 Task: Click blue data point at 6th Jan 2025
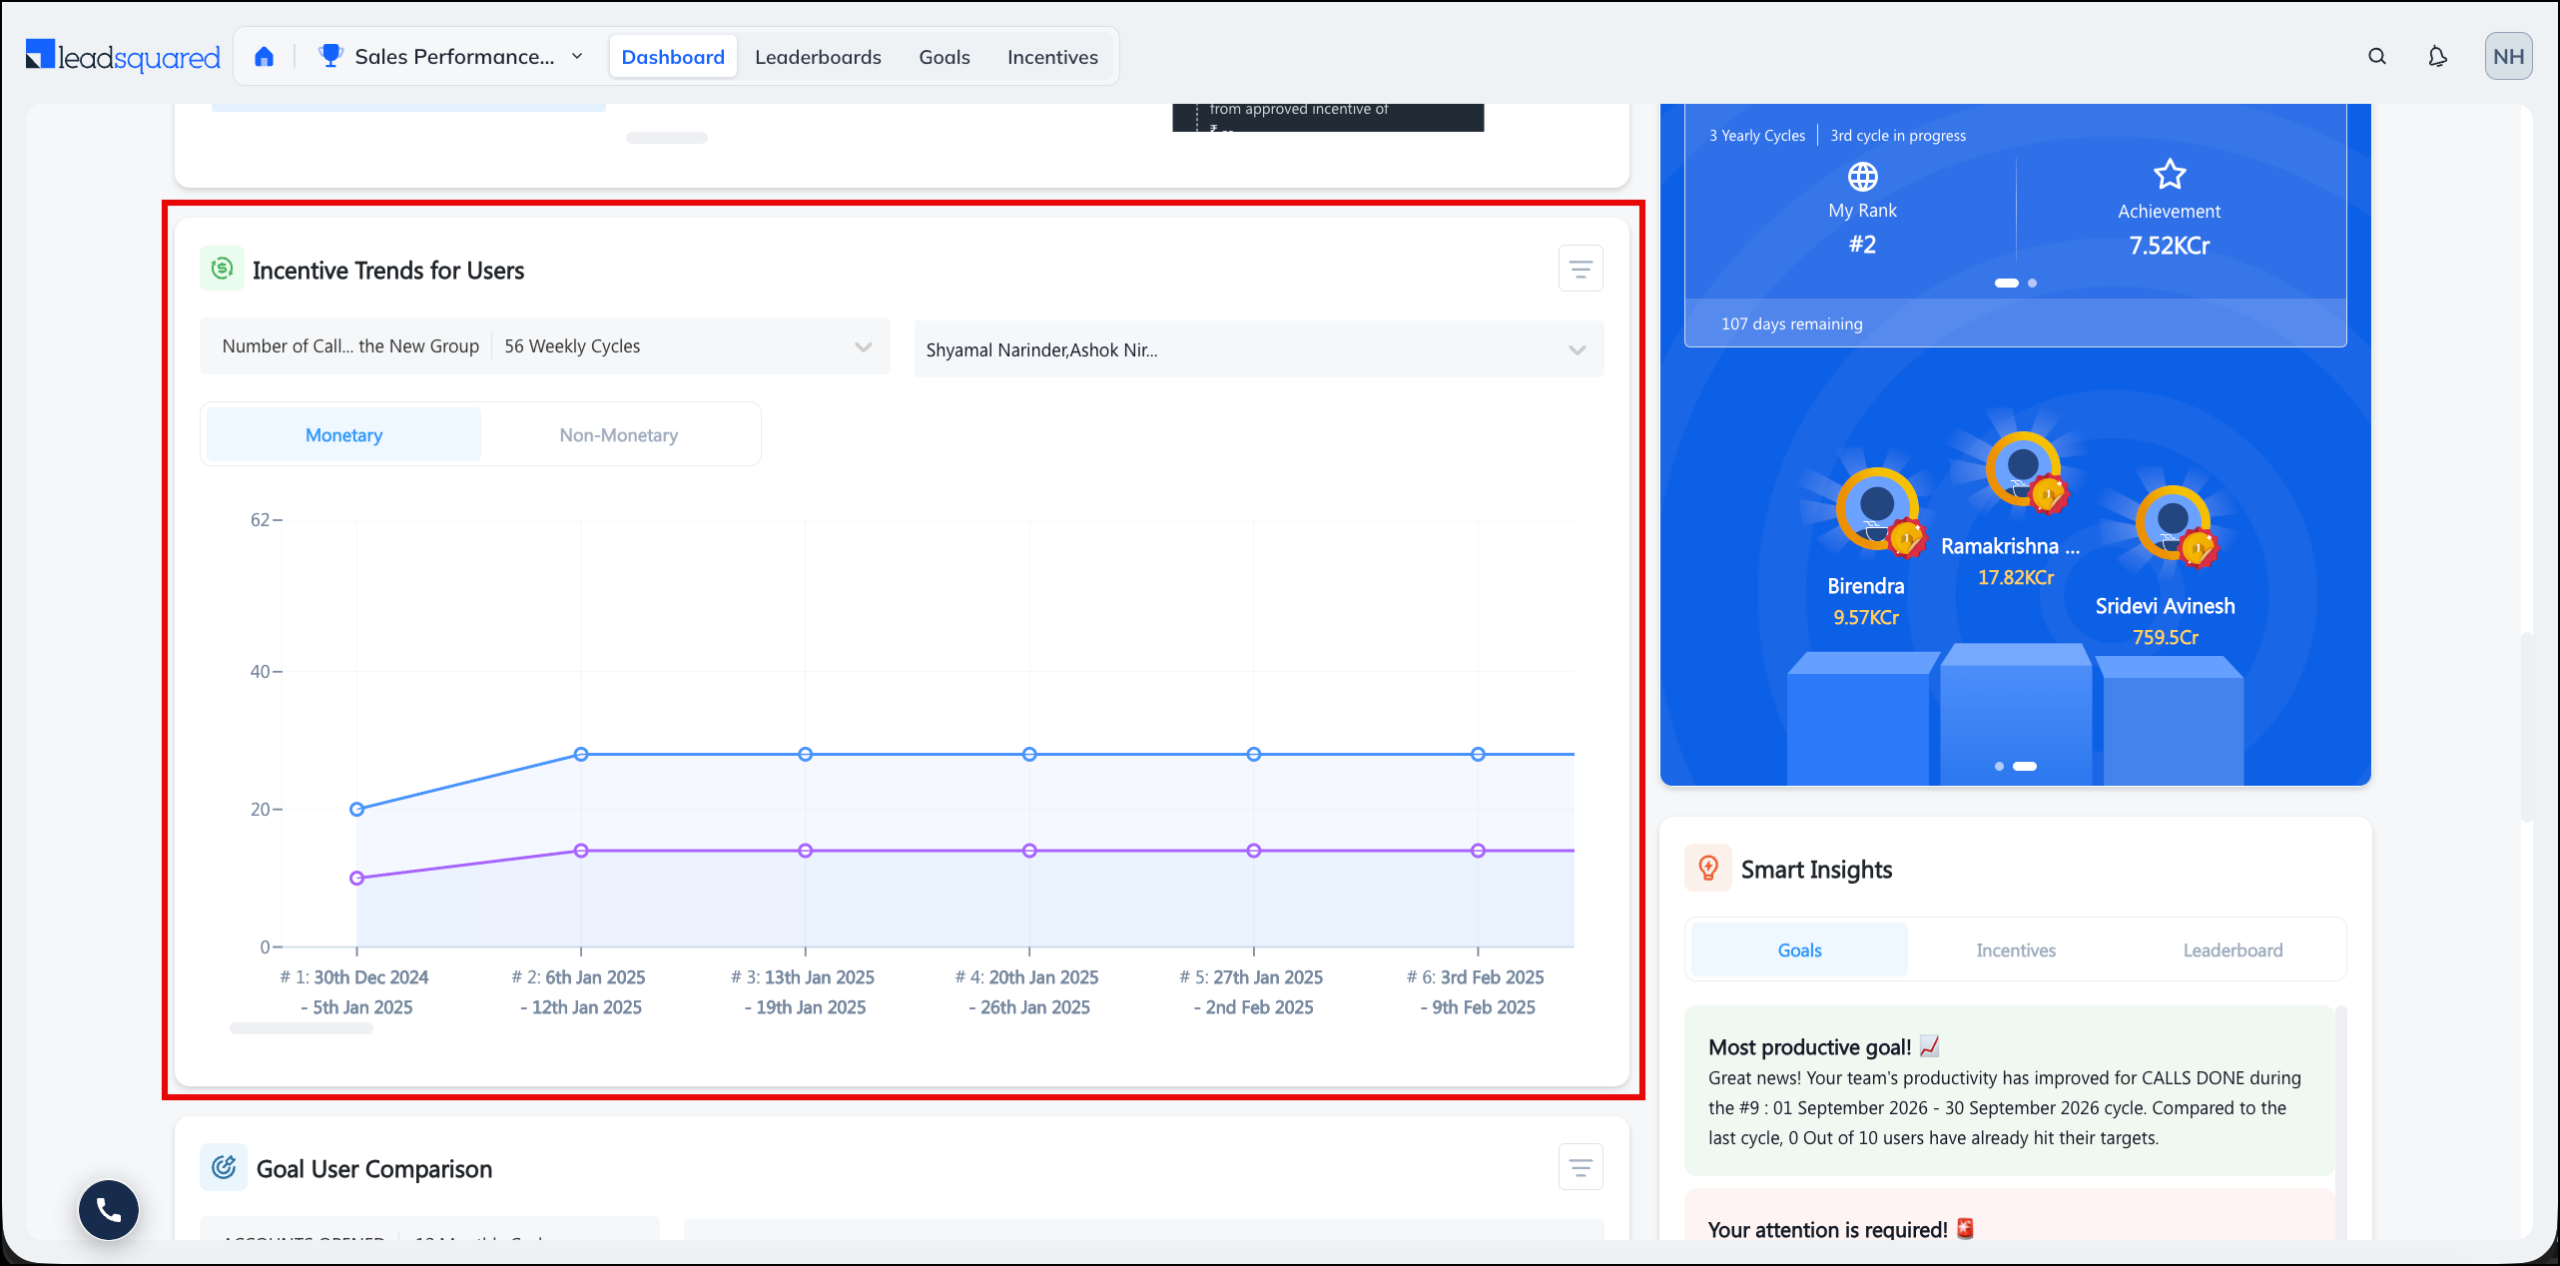(x=581, y=754)
